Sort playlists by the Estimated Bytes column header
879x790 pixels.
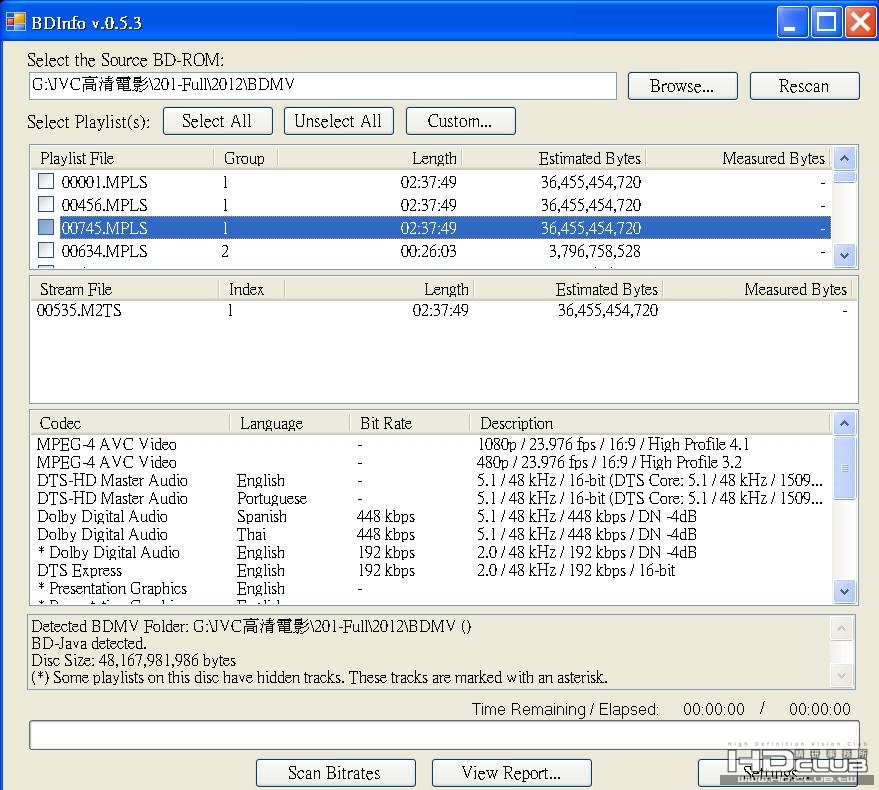click(553, 159)
